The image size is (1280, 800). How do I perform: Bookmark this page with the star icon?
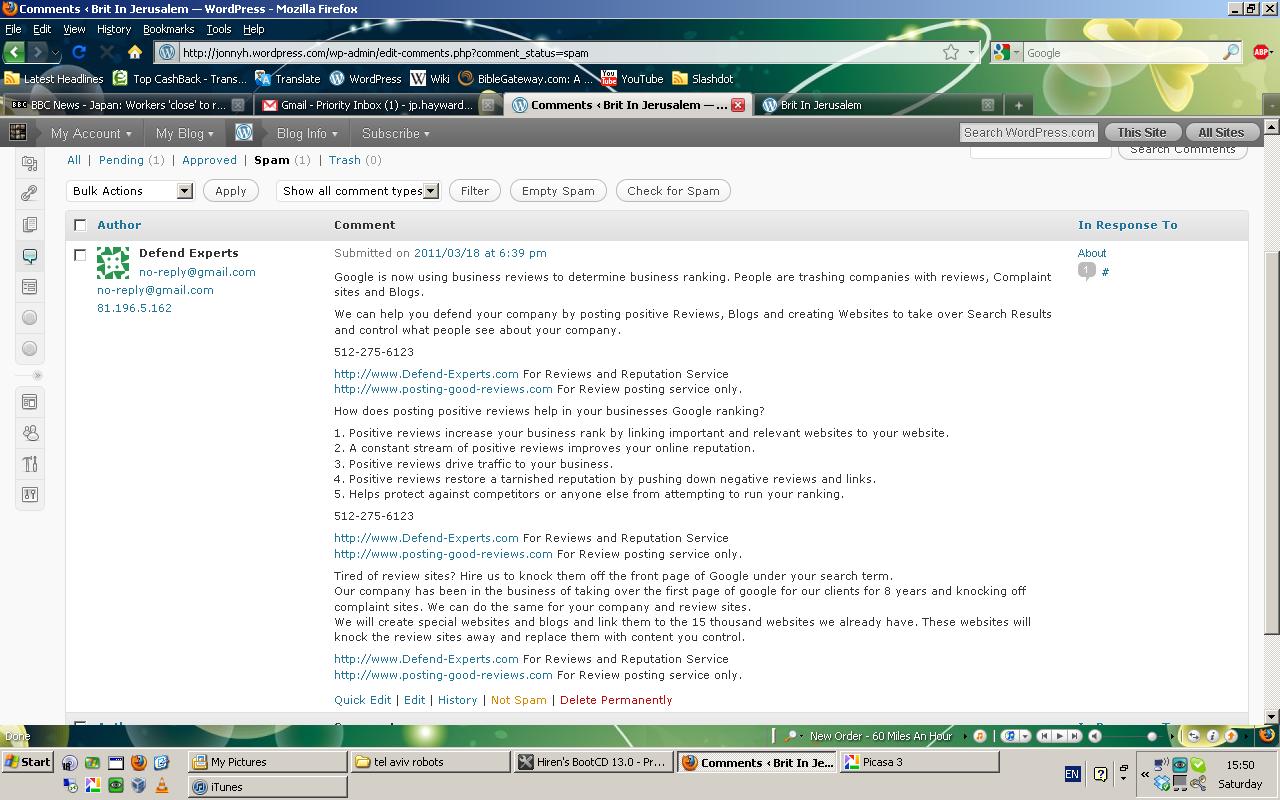pos(951,53)
